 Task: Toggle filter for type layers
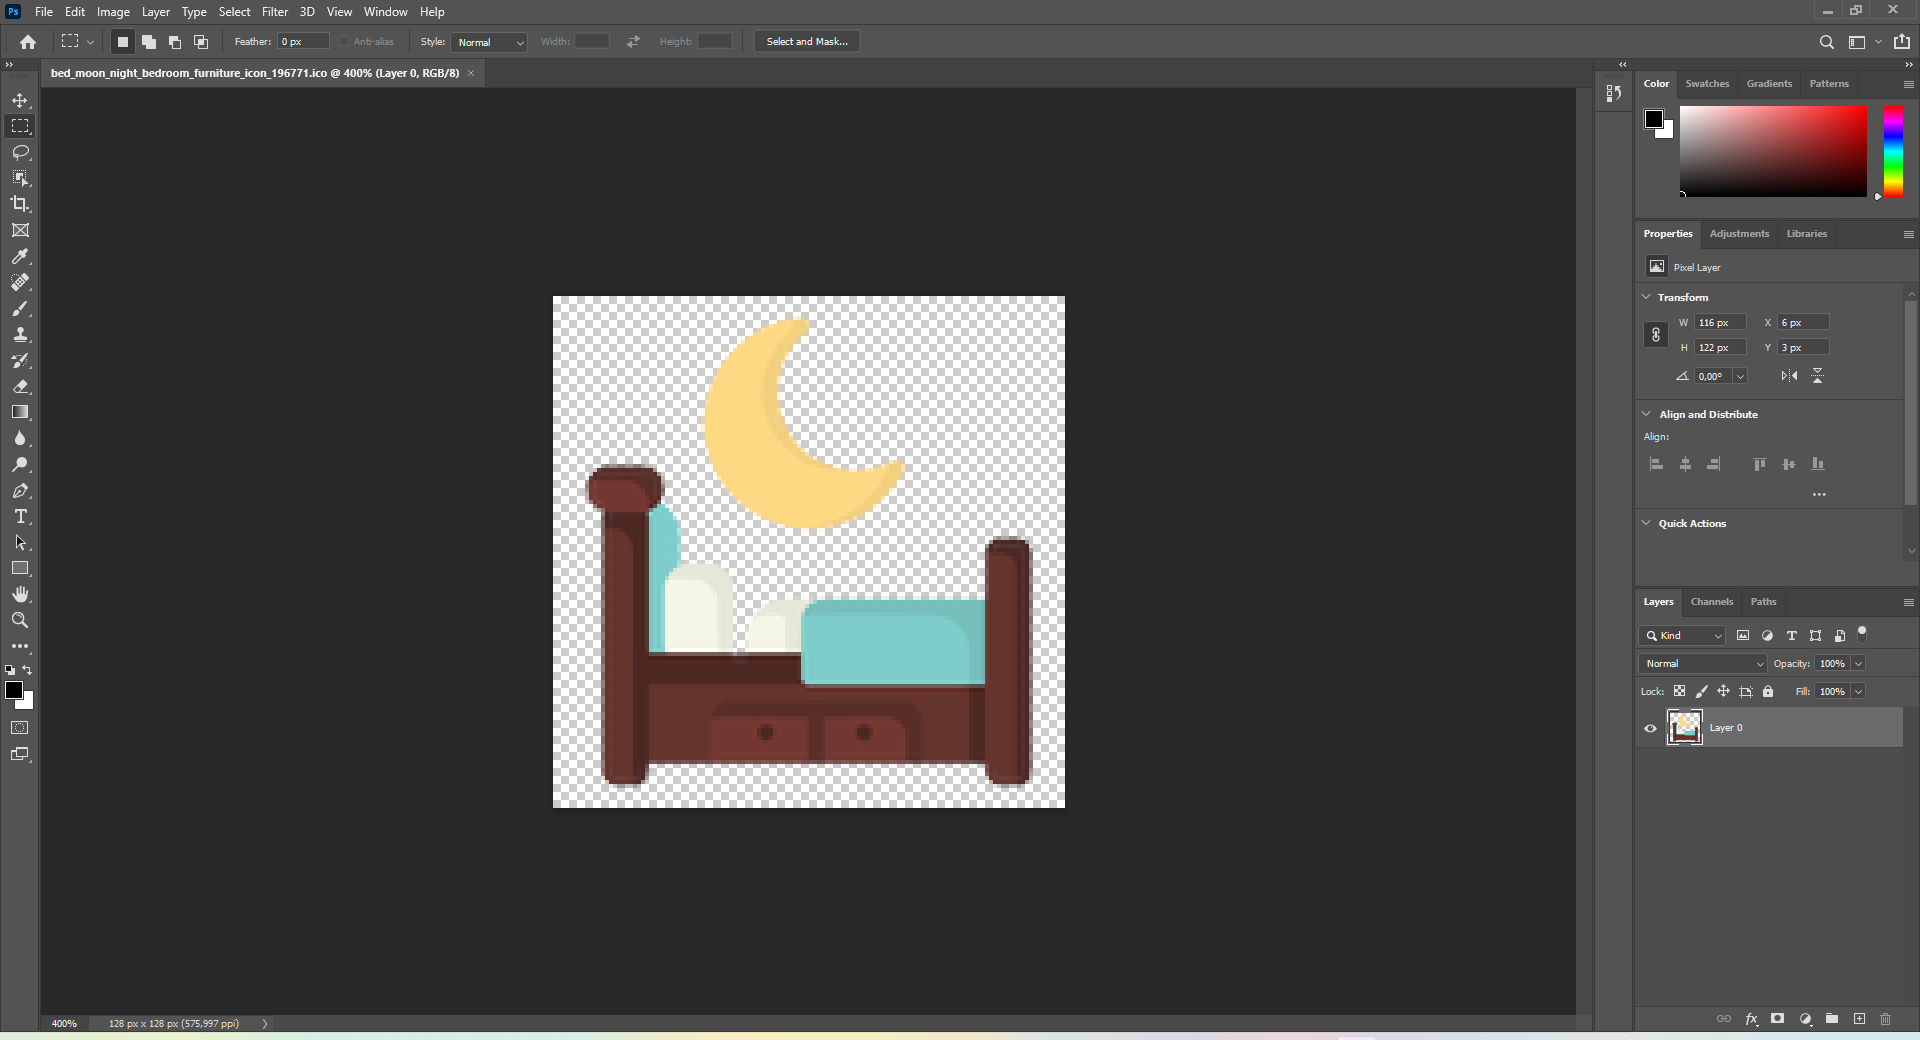pyautogui.click(x=1791, y=635)
